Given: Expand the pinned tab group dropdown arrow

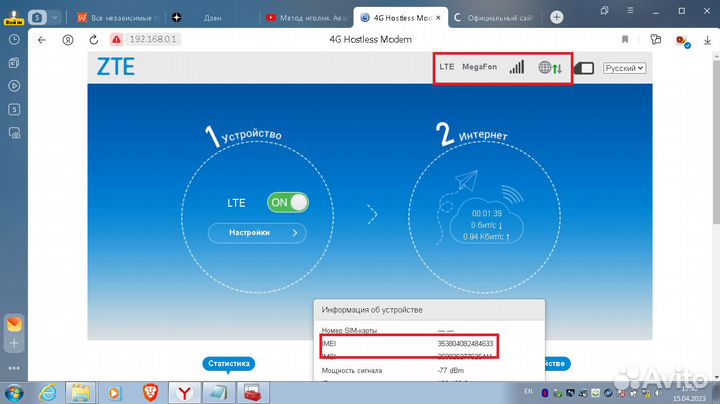Looking at the screenshot, I should (x=55, y=17).
